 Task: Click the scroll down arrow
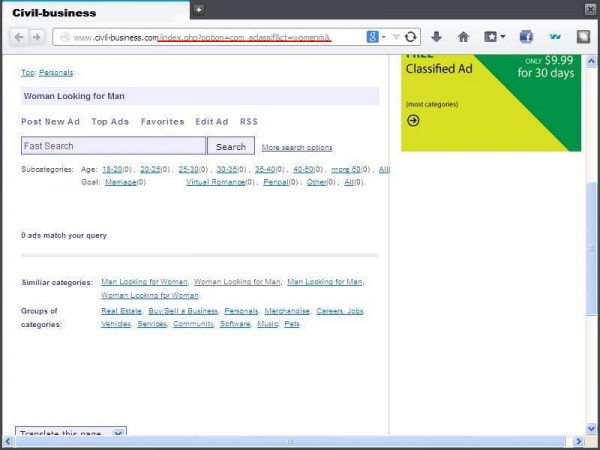click(591, 428)
